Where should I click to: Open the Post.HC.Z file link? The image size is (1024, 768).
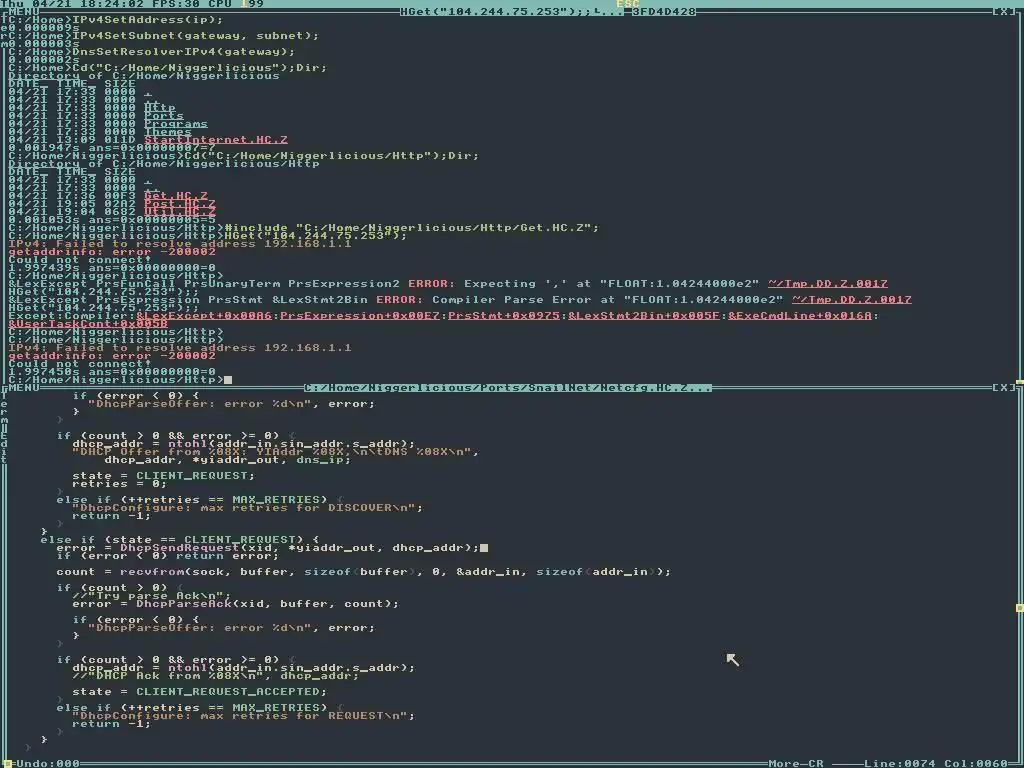coord(180,204)
